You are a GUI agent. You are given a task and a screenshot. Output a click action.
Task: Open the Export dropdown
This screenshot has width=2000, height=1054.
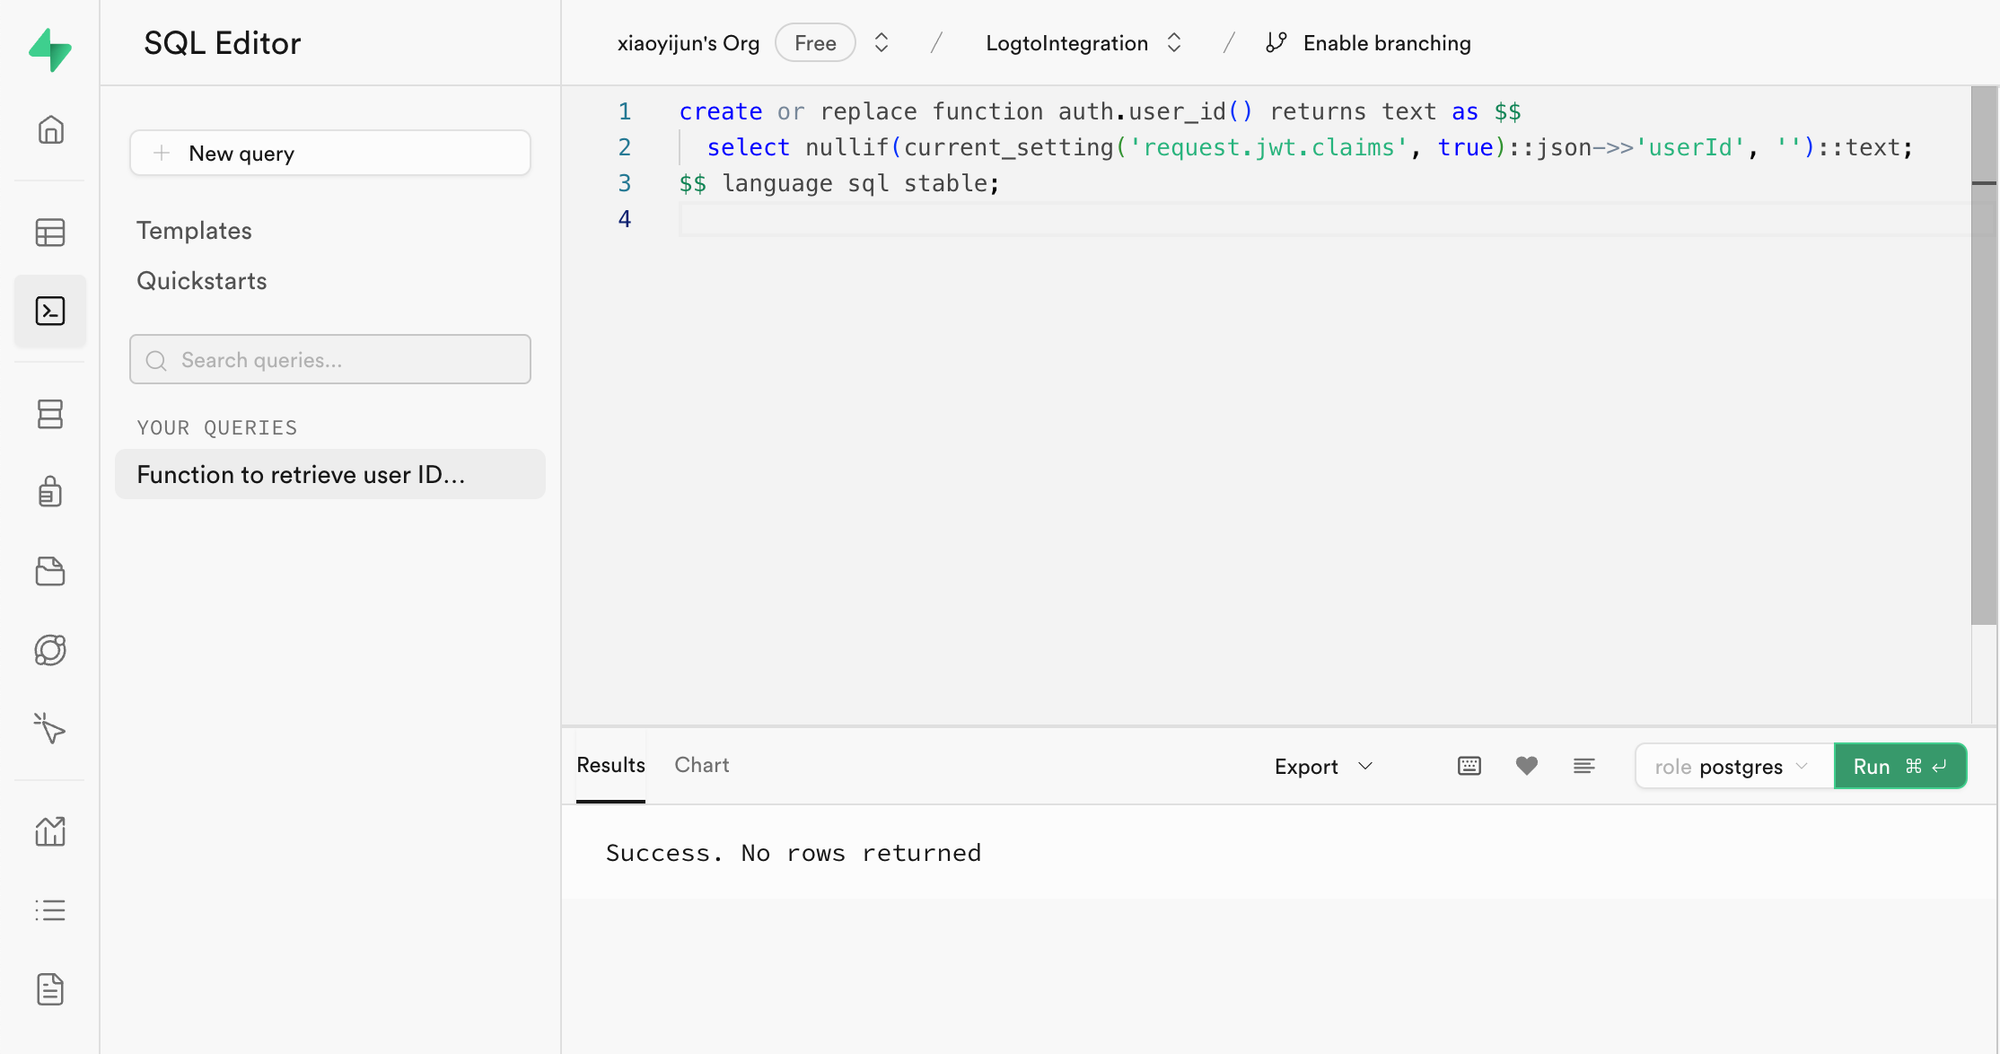click(1322, 766)
